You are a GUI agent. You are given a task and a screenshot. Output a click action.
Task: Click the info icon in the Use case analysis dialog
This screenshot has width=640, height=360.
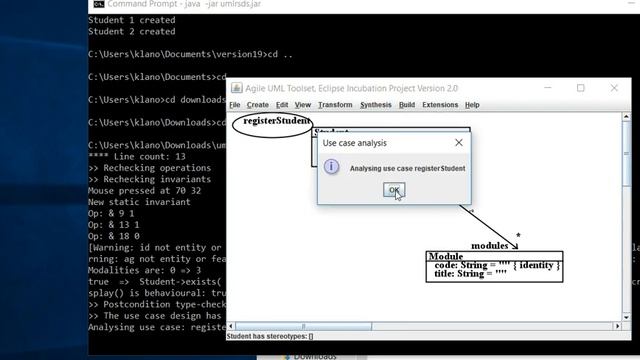(x=331, y=167)
